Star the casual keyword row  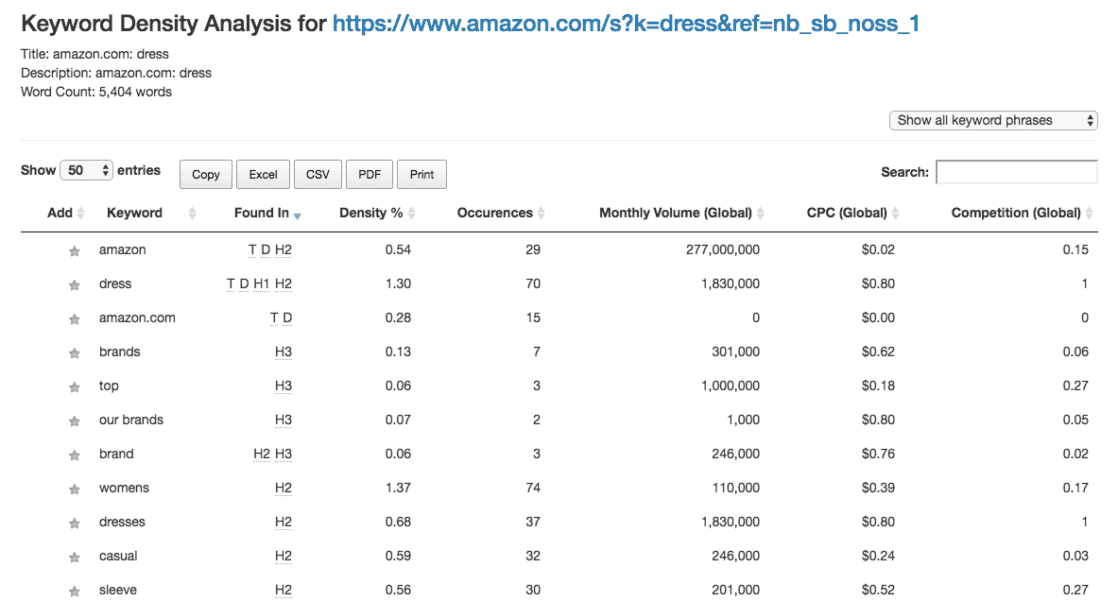pyautogui.click(x=74, y=558)
